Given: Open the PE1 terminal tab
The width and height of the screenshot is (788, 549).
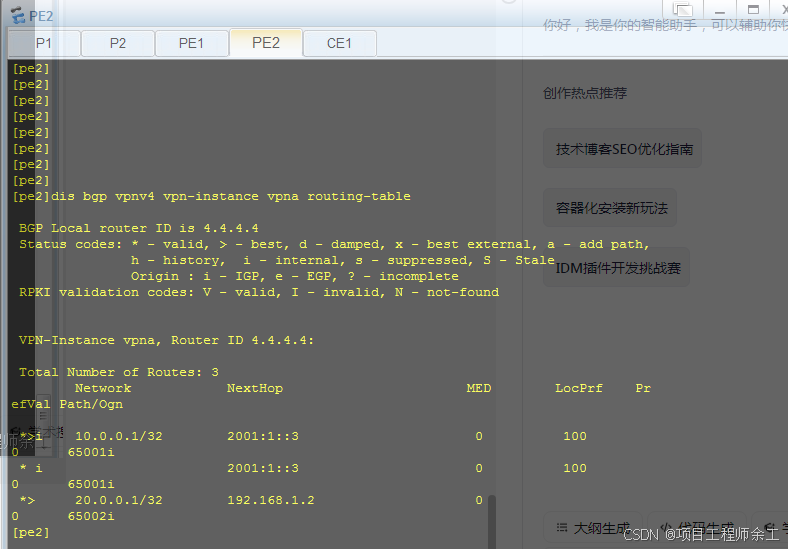Looking at the screenshot, I should (x=191, y=43).
